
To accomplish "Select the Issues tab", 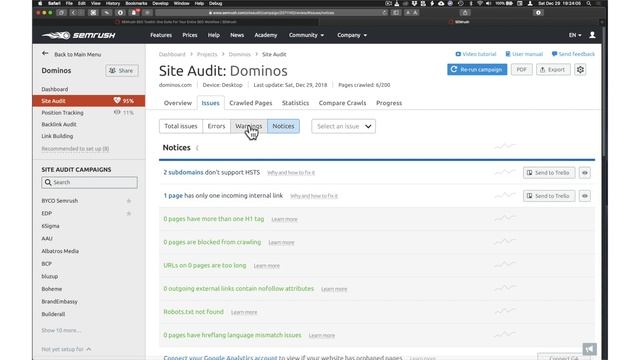I will tap(211, 103).
